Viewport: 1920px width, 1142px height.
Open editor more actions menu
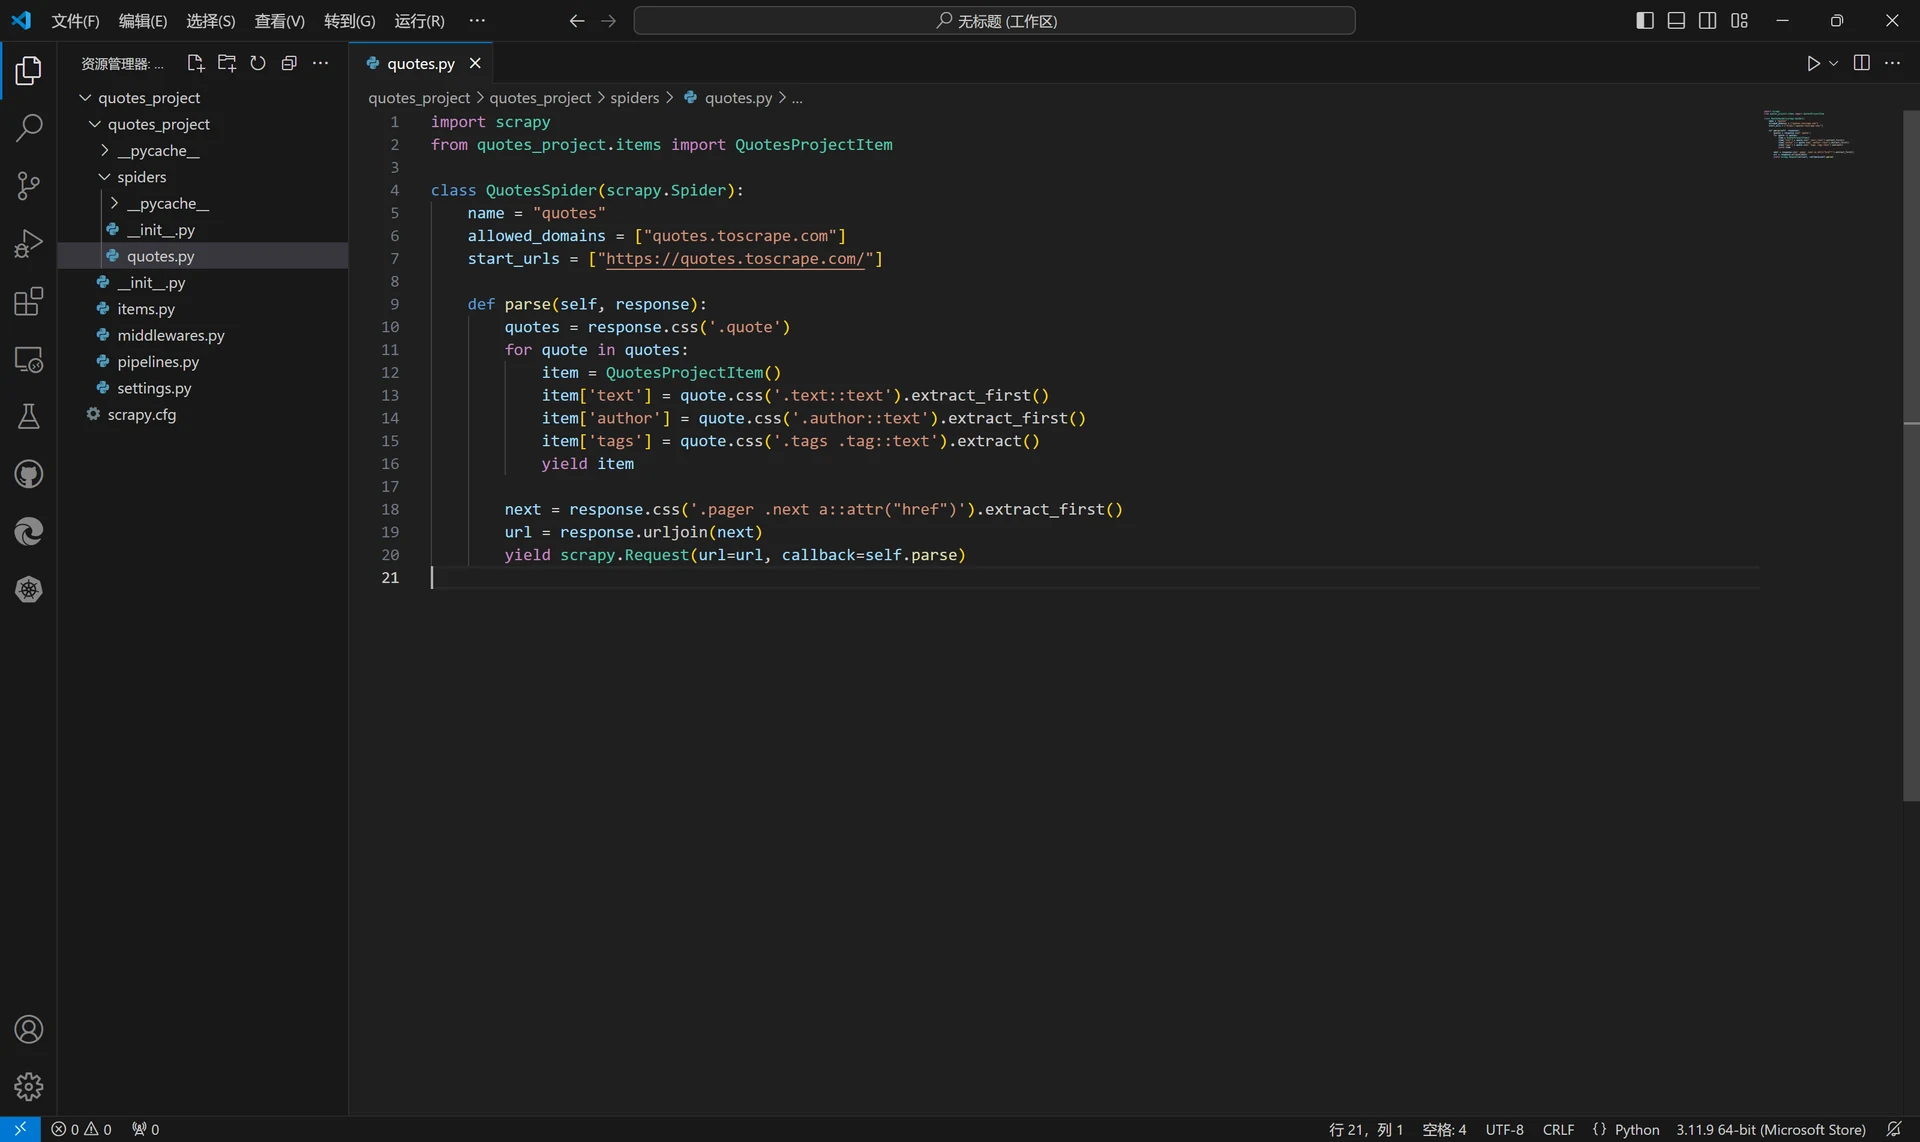[1892, 63]
